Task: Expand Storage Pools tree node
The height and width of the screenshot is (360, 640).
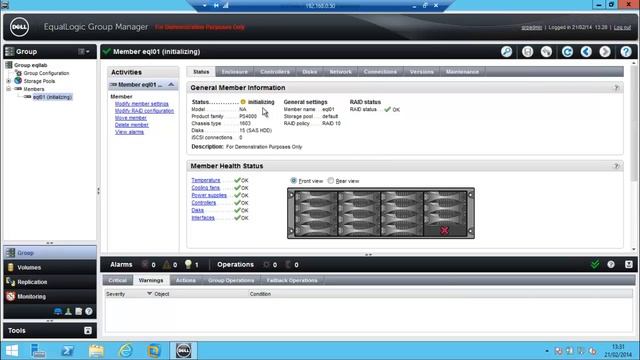Action: 9,81
